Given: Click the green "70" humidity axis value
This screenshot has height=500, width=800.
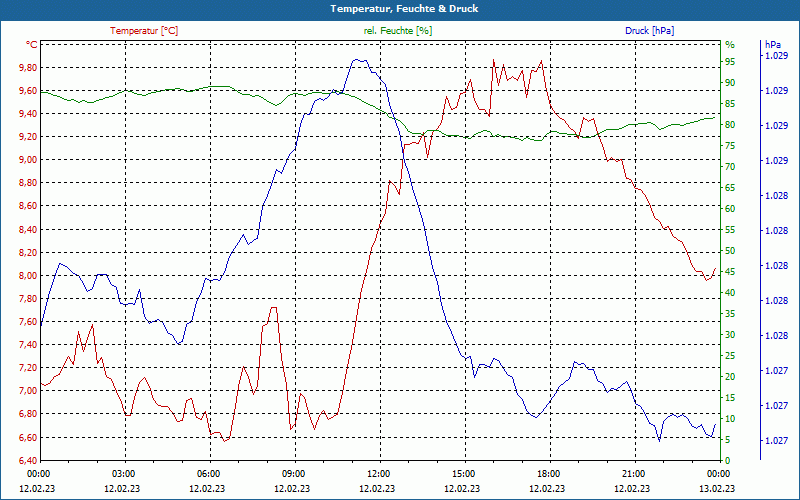Looking at the screenshot, I should click(730, 167).
